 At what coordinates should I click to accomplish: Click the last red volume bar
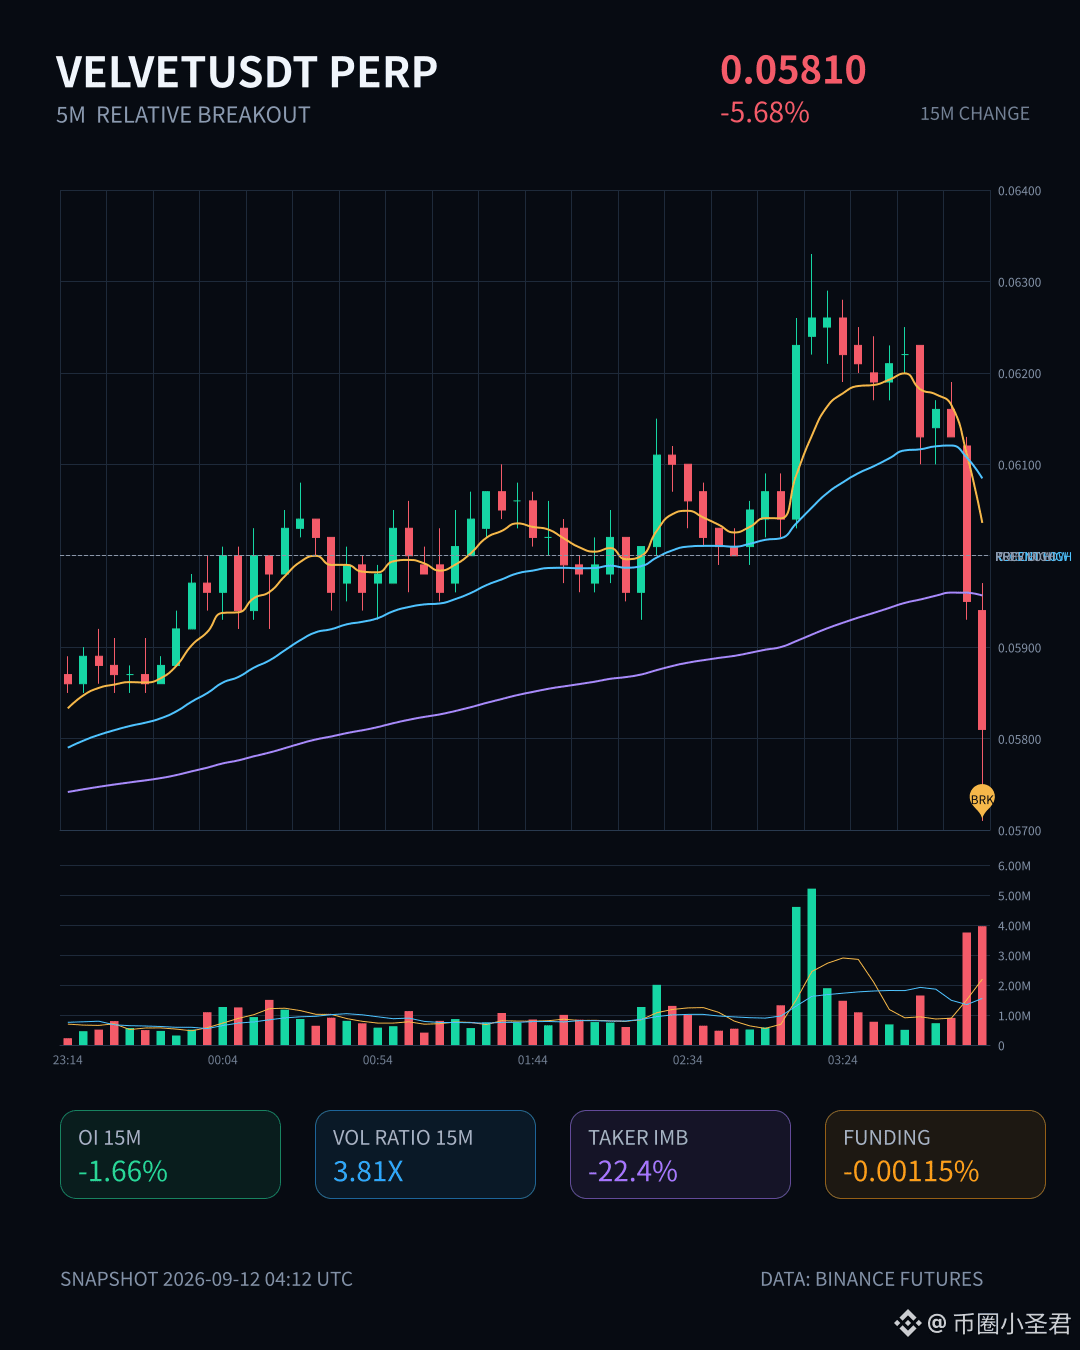click(982, 986)
